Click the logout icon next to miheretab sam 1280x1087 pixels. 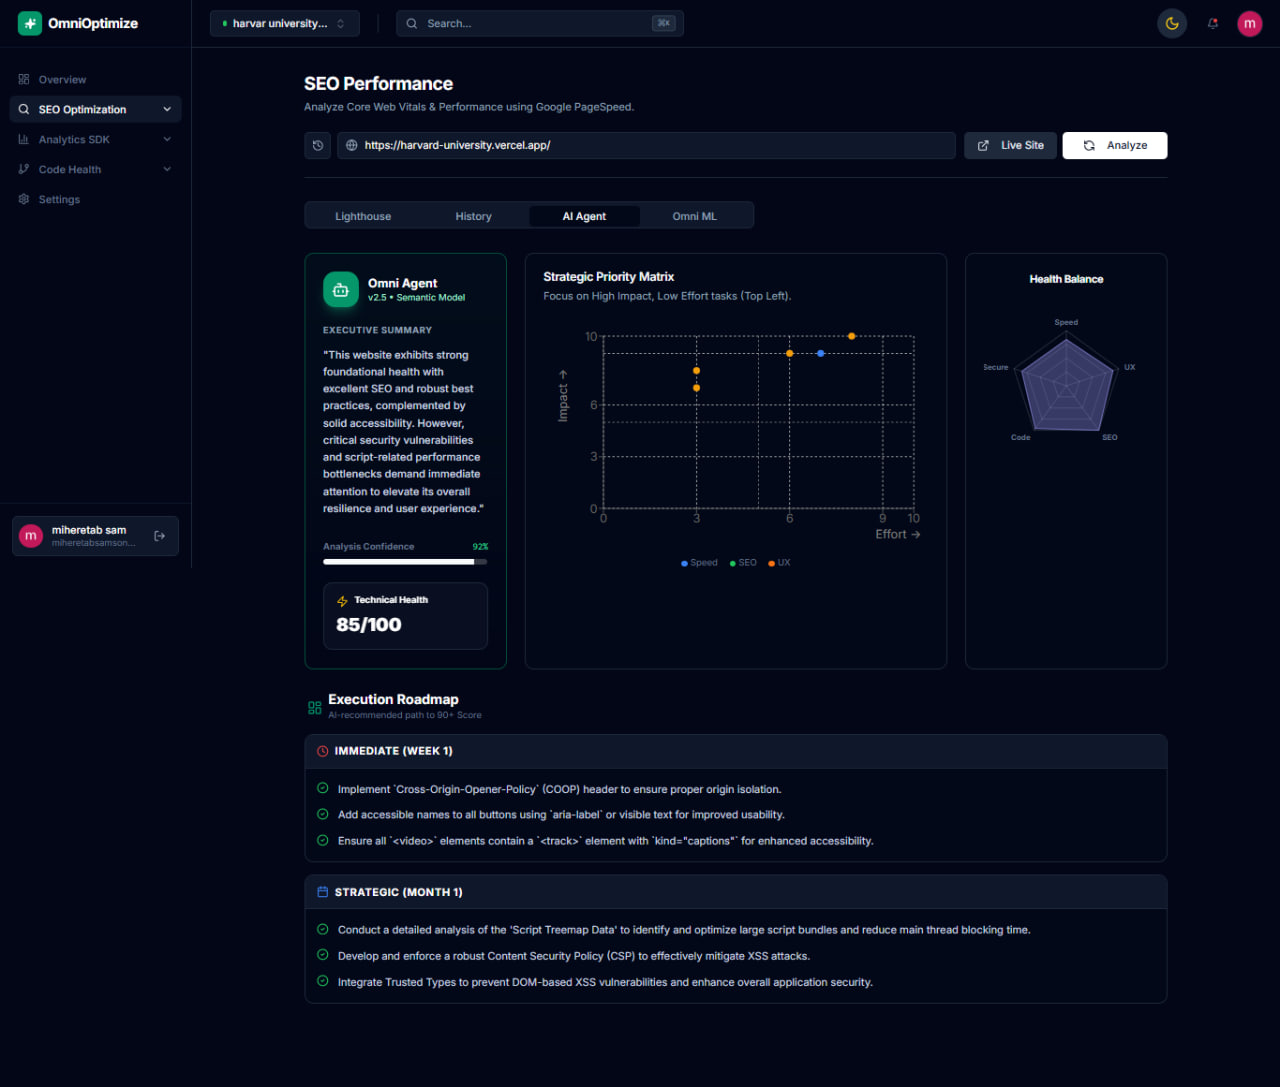click(x=160, y=536)
